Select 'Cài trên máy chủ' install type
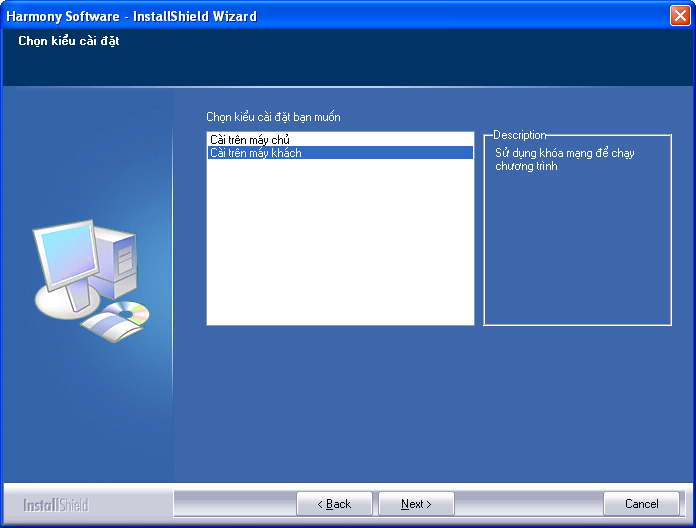 pyautogui.click(x=340, y=140)
